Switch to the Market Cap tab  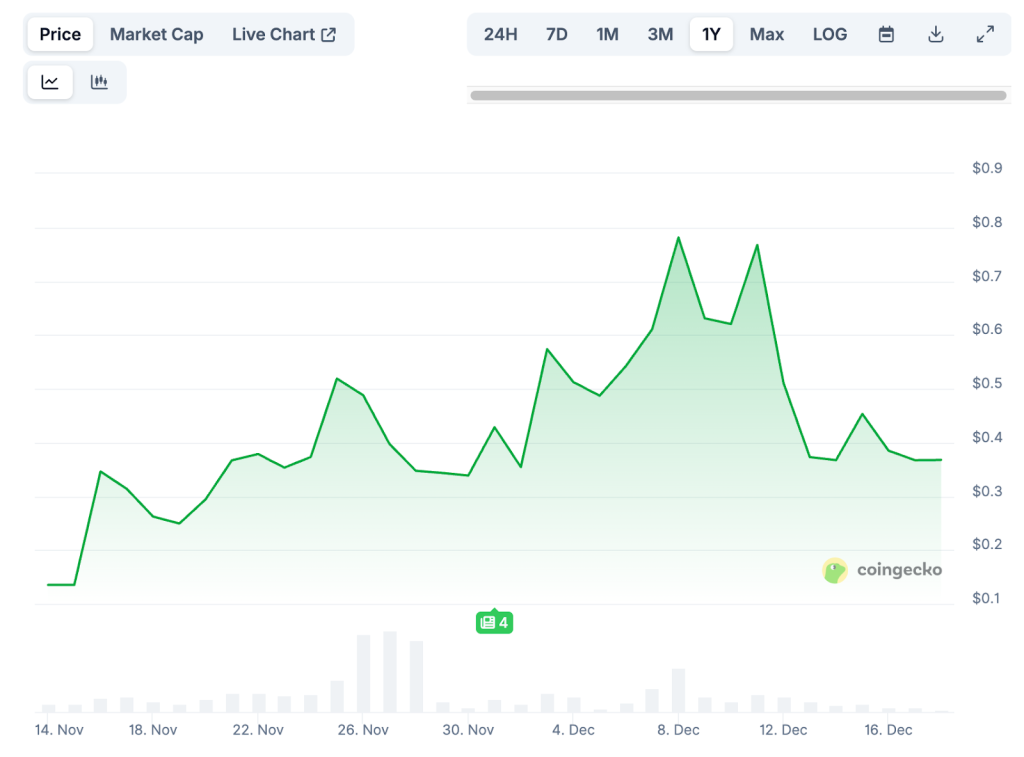point(156,34)
